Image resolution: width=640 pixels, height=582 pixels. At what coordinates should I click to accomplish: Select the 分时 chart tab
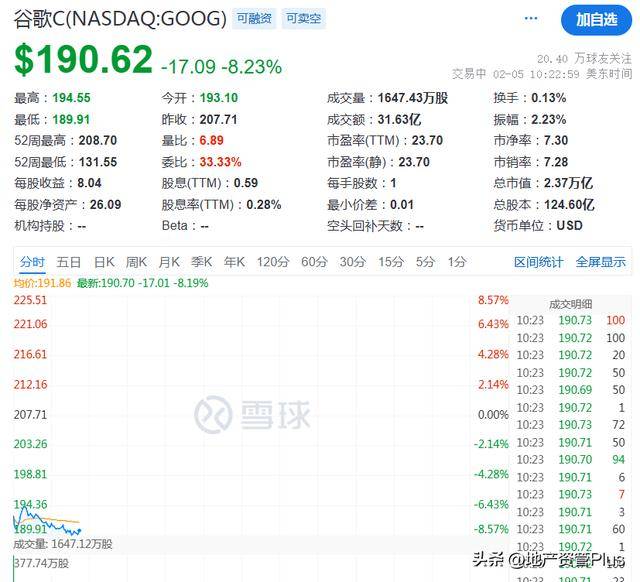tap(32, 262)
